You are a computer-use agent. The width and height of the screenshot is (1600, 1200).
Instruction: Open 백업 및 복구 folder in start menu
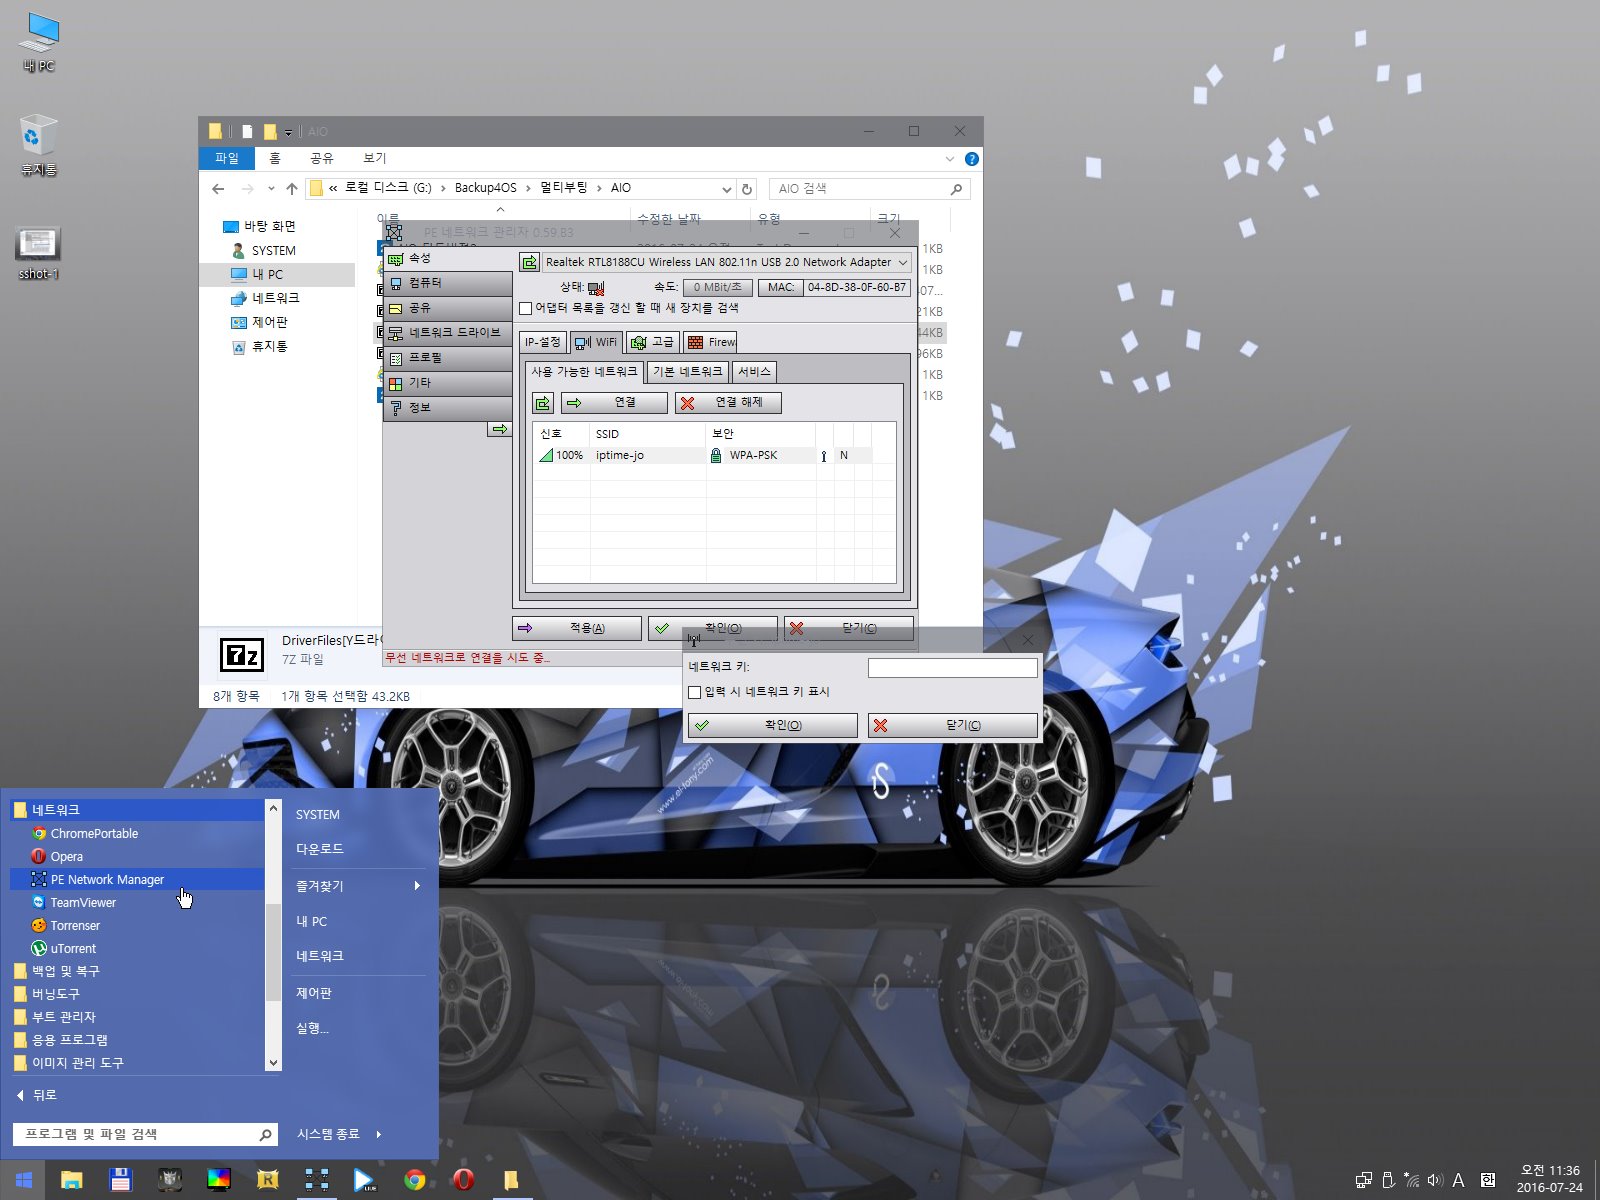click(x=65, y=971)
